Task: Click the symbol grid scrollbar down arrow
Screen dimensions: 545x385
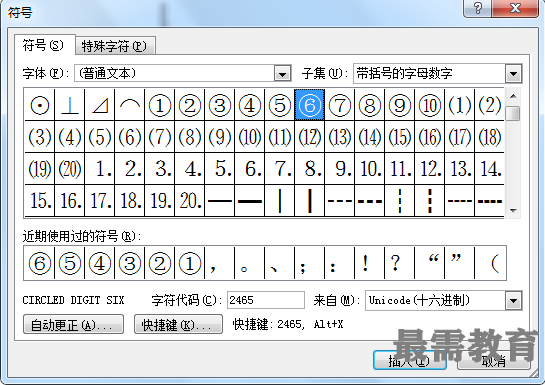Action: pyautogui.click(x=513, y=211)
